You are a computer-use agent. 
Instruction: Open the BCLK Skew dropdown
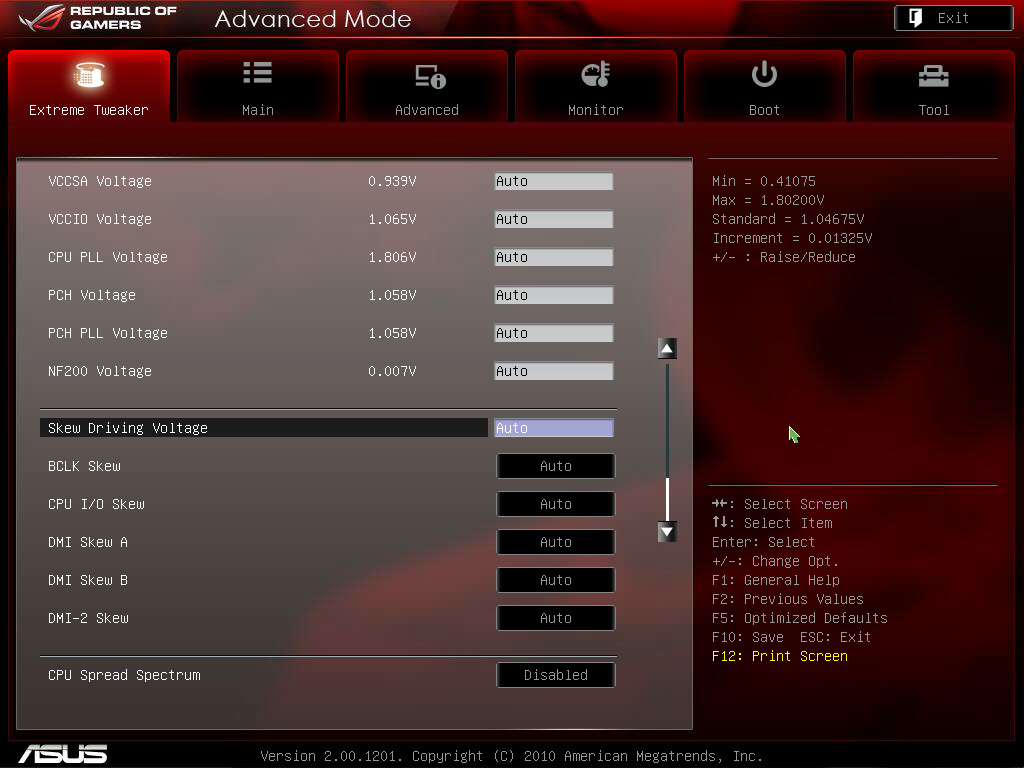[555, 466]
